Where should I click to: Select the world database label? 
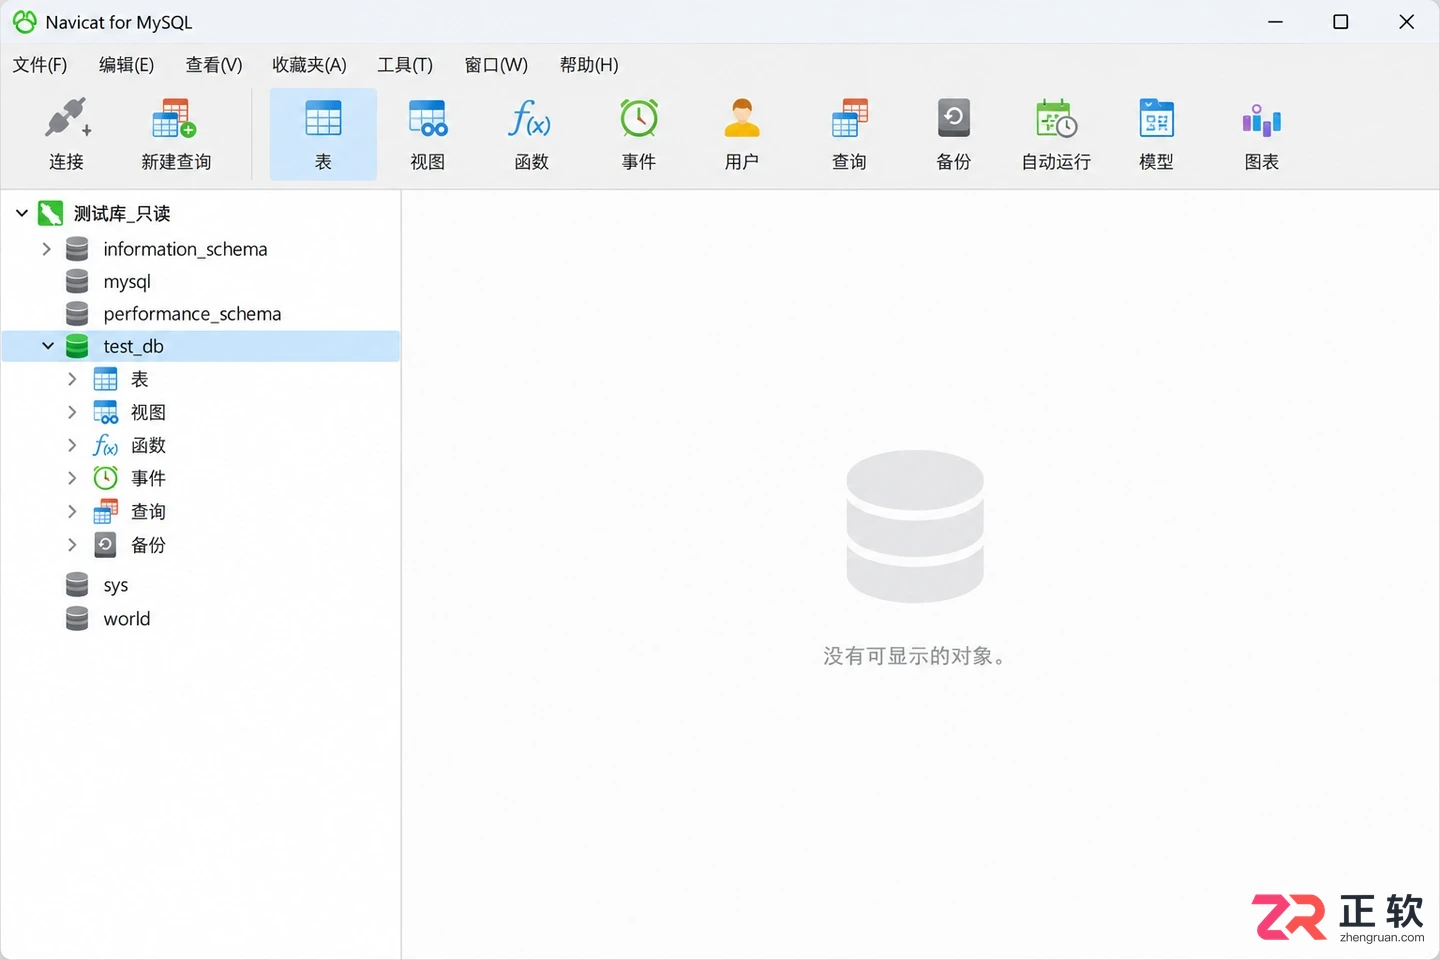click(127, 619)
